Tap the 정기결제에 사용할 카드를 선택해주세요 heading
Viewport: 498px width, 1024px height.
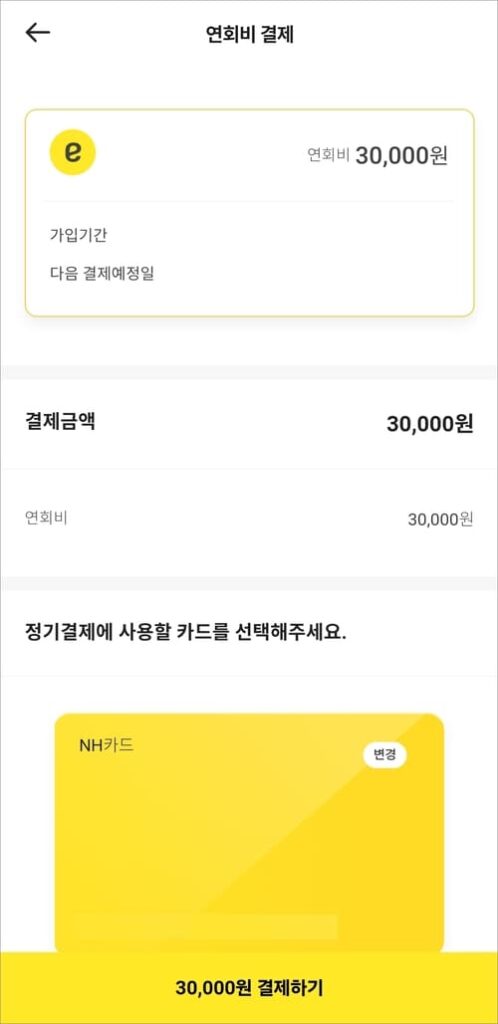pyautogui.click(x=185, y=633)
